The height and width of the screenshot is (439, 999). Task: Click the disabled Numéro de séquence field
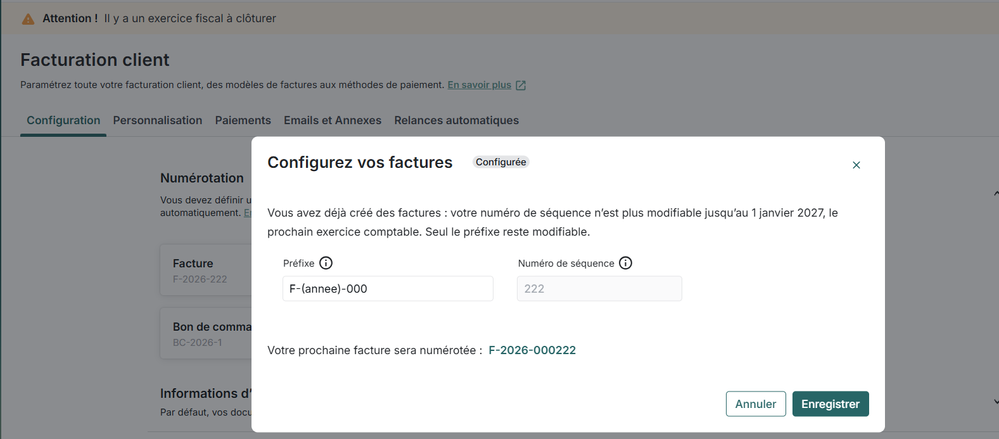pos(599,289)
